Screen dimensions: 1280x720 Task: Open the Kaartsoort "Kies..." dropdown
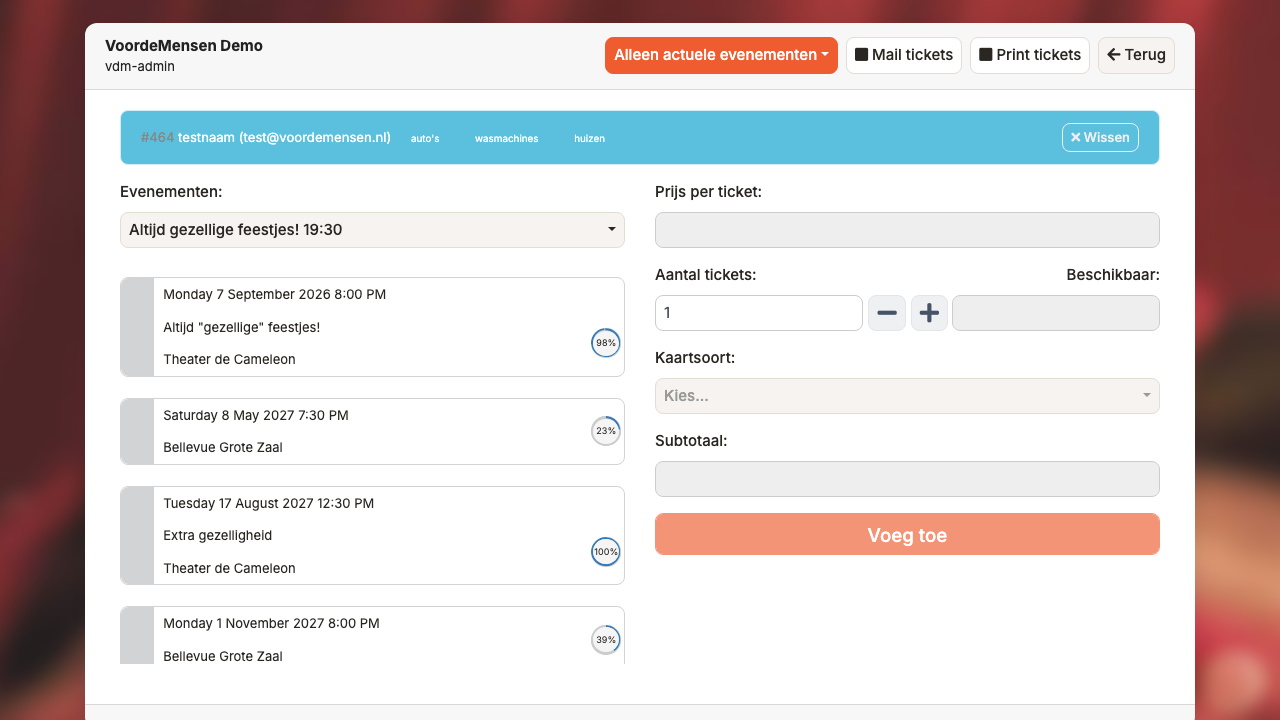click(907, 396)
